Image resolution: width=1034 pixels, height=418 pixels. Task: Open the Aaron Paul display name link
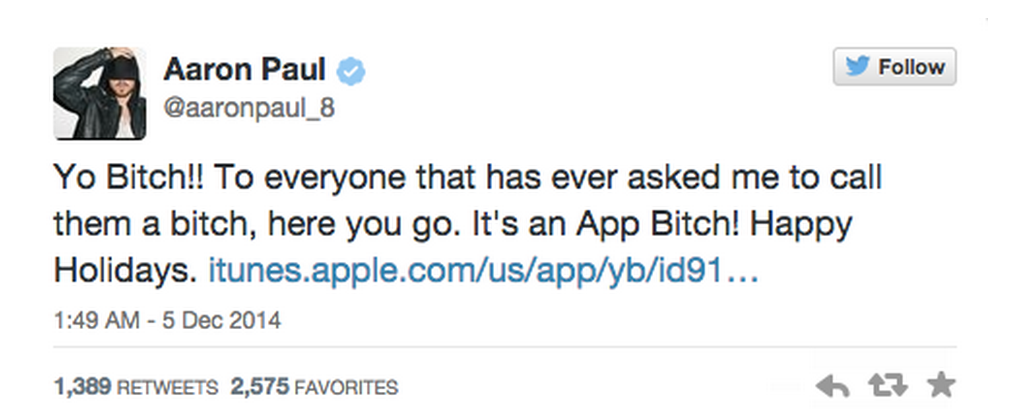[x=244, y=69]
